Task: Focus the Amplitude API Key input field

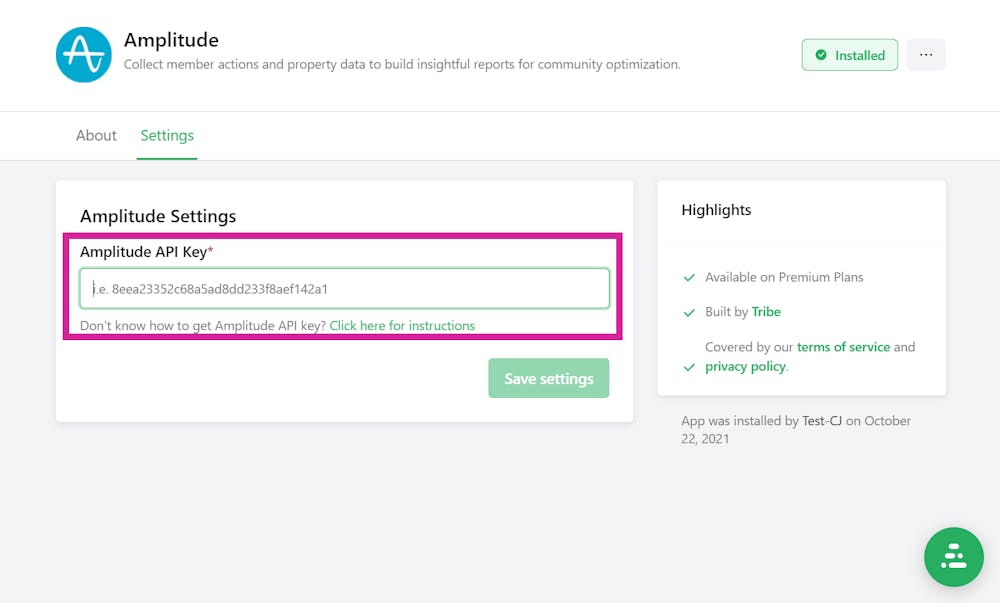Action: coord(344,289)
